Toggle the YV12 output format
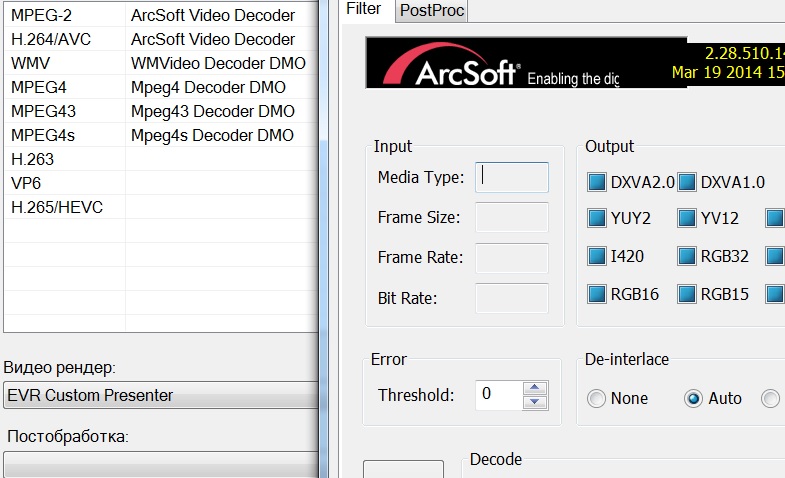The height and width of the screenshot is (478, 785). 687,219
